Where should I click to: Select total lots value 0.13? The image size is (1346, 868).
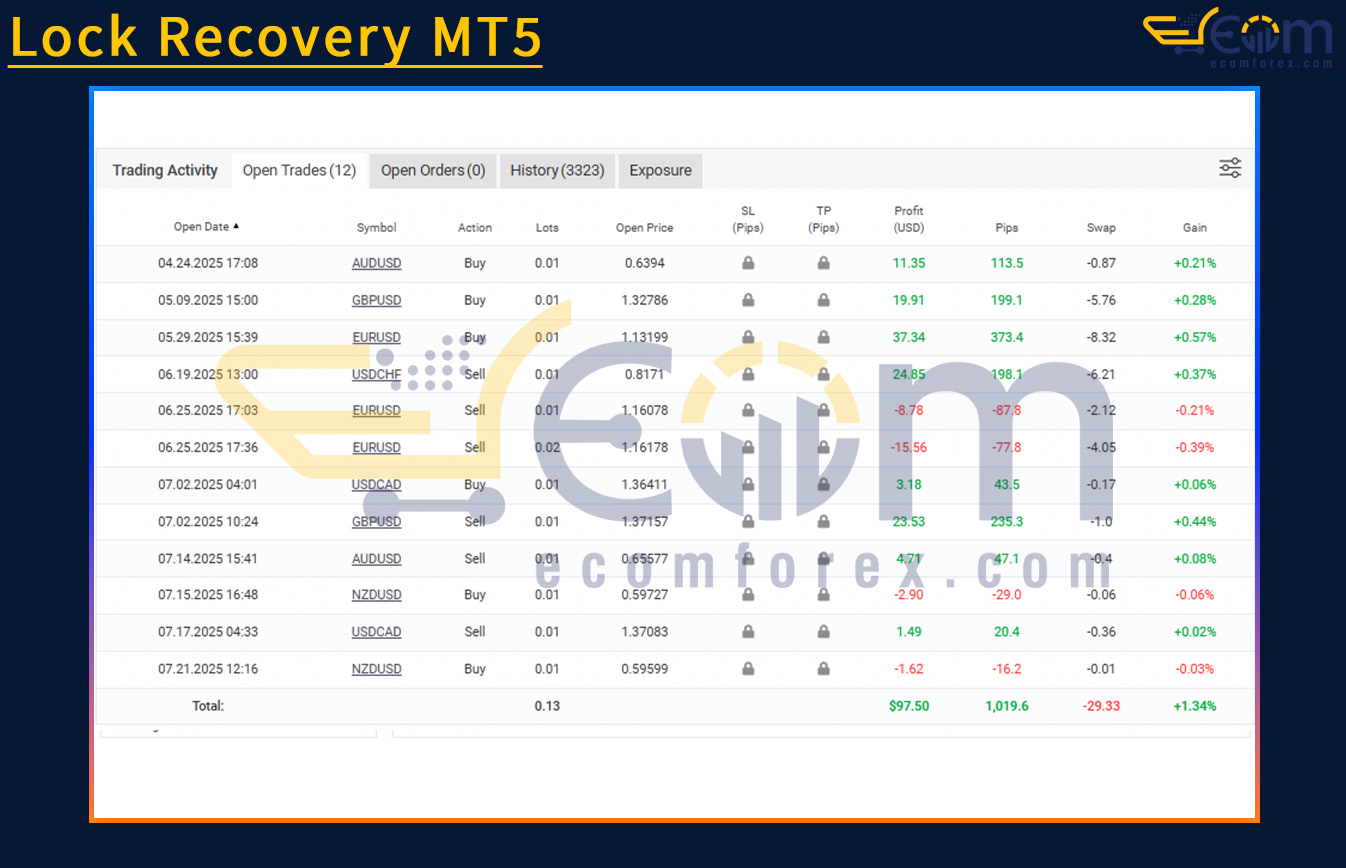pos(547,706)
